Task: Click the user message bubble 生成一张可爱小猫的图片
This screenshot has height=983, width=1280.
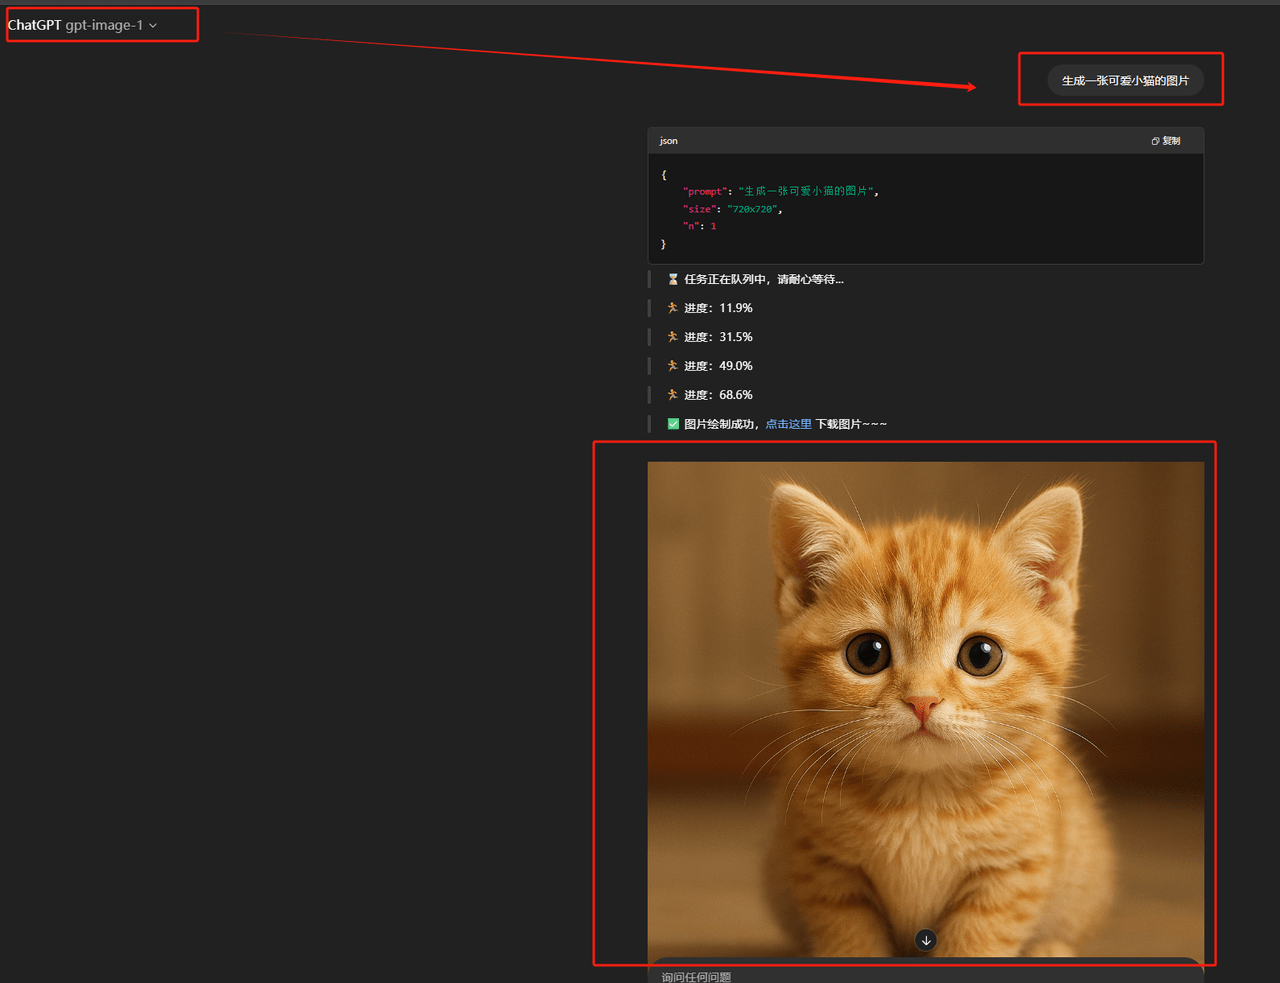Action: point(1125,80)
